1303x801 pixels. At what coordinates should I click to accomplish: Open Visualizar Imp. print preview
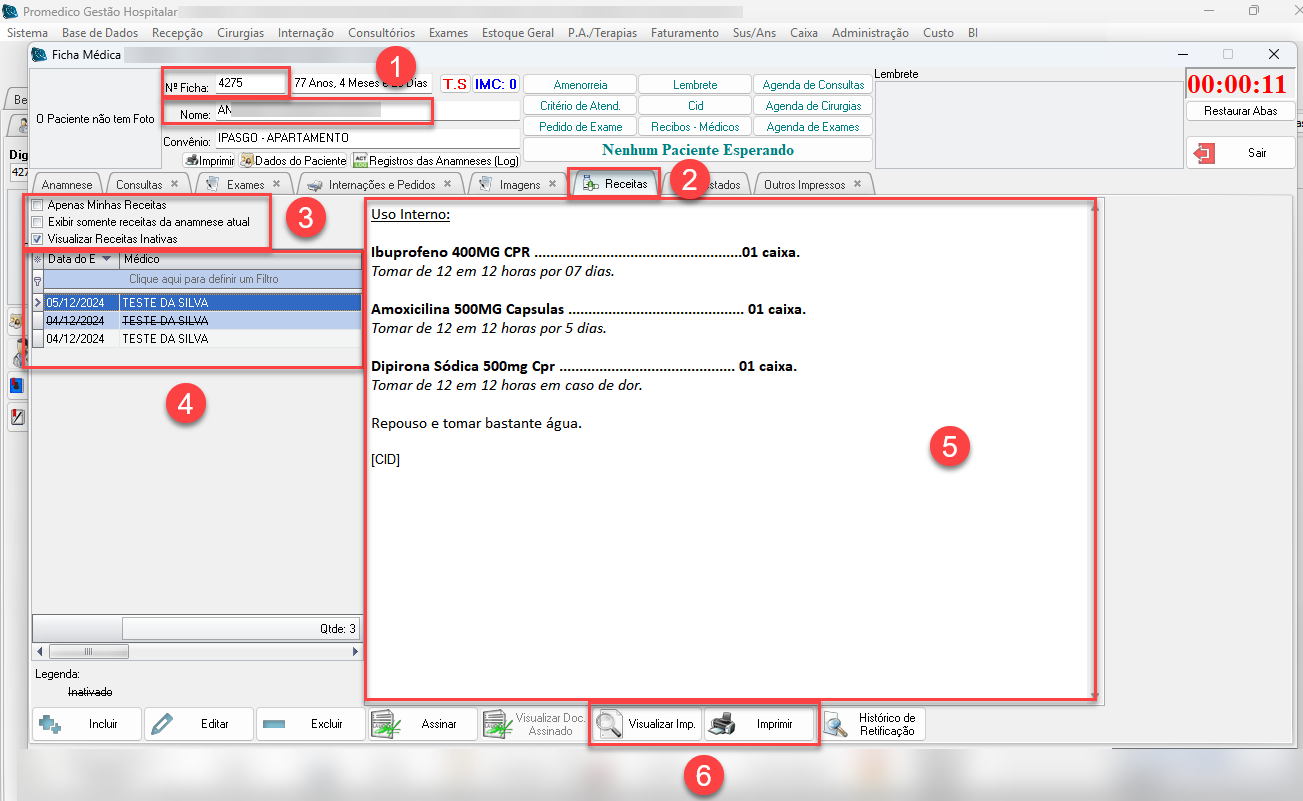coord(646,724)
